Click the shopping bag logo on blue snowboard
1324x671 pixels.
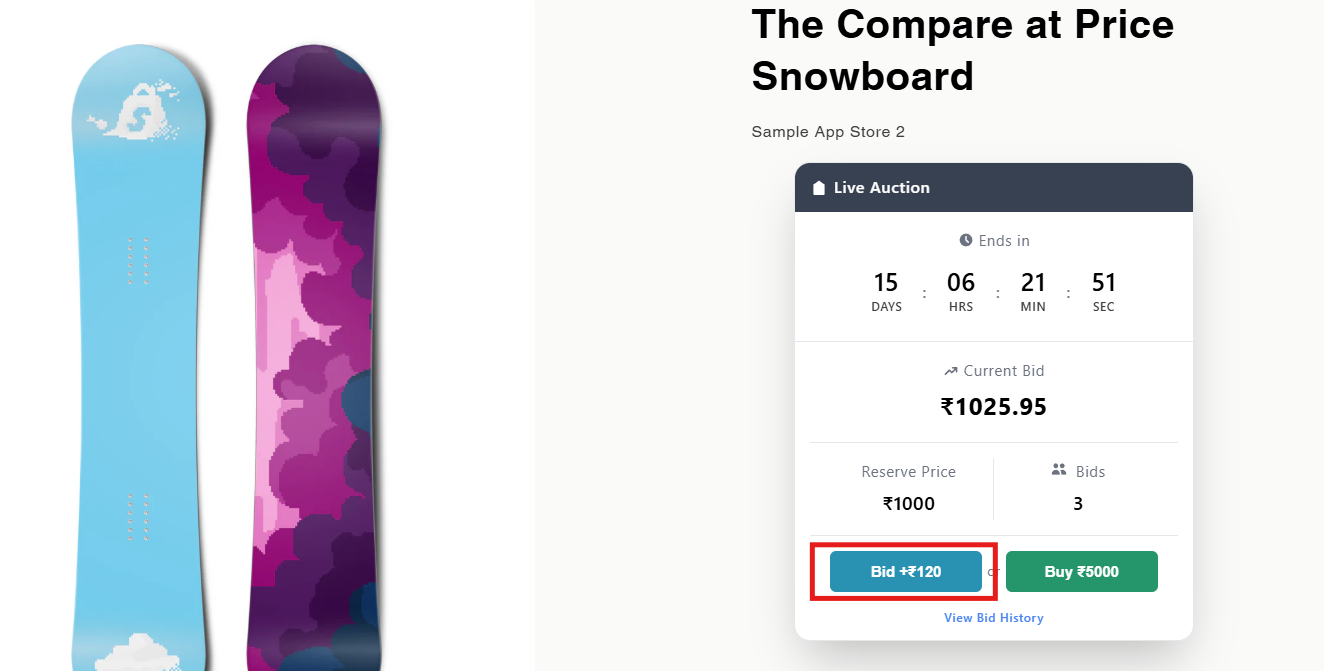(133, 111)
